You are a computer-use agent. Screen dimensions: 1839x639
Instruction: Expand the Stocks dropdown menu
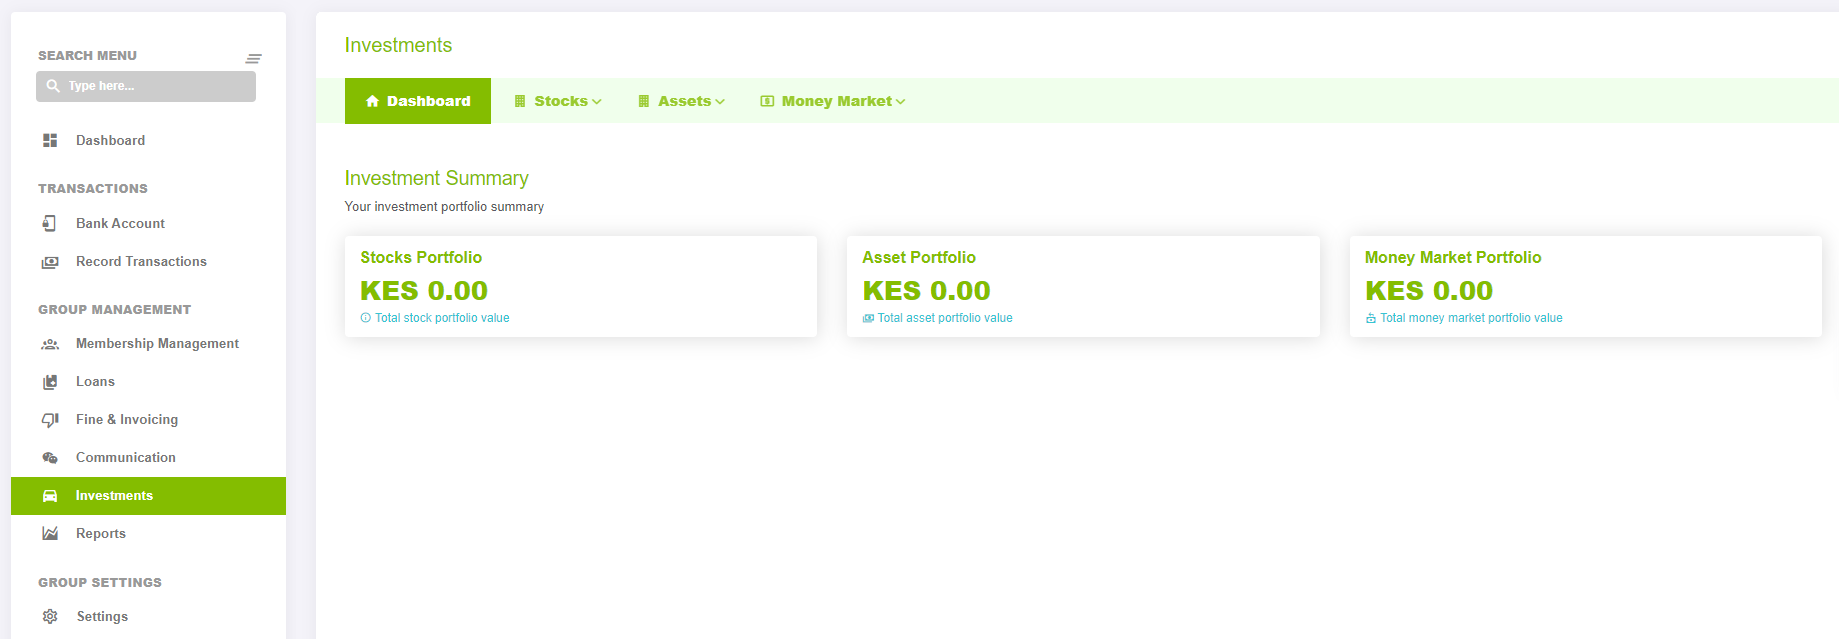(558, 101)
